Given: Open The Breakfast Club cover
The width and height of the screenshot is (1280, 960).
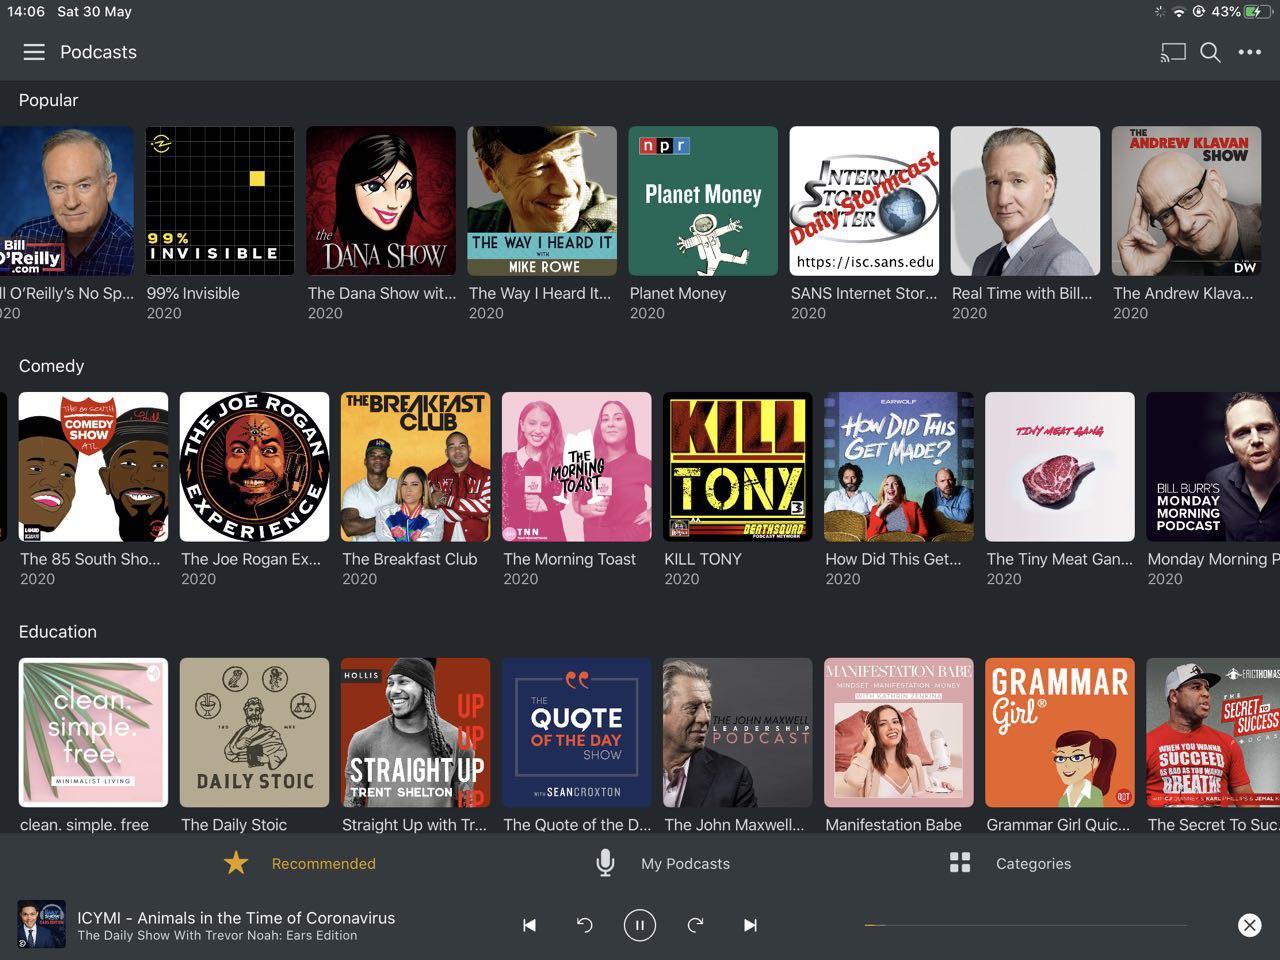Looking at the screenshot, I should tap(415, 467).
